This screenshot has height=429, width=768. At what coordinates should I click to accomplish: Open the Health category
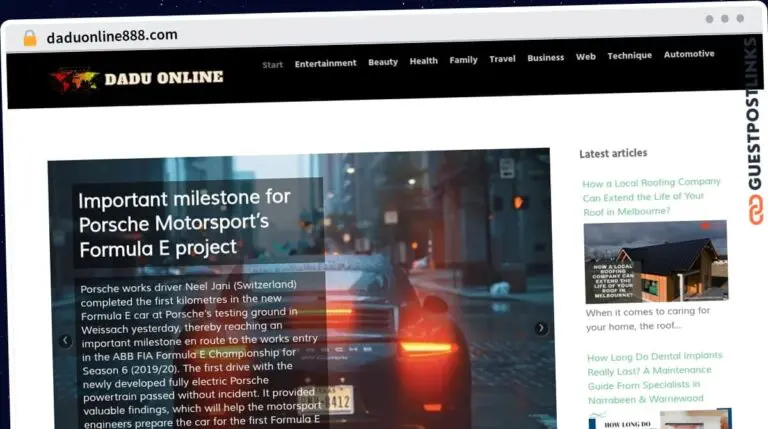point(423,61)
